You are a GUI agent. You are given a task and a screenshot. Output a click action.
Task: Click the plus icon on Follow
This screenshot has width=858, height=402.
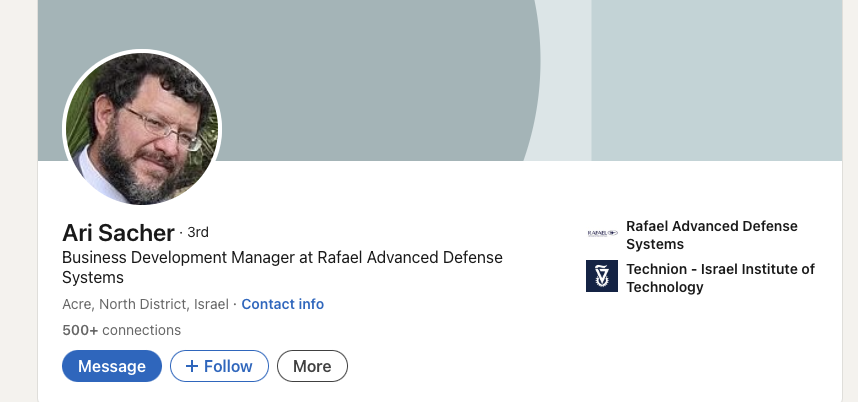(192, 366)
